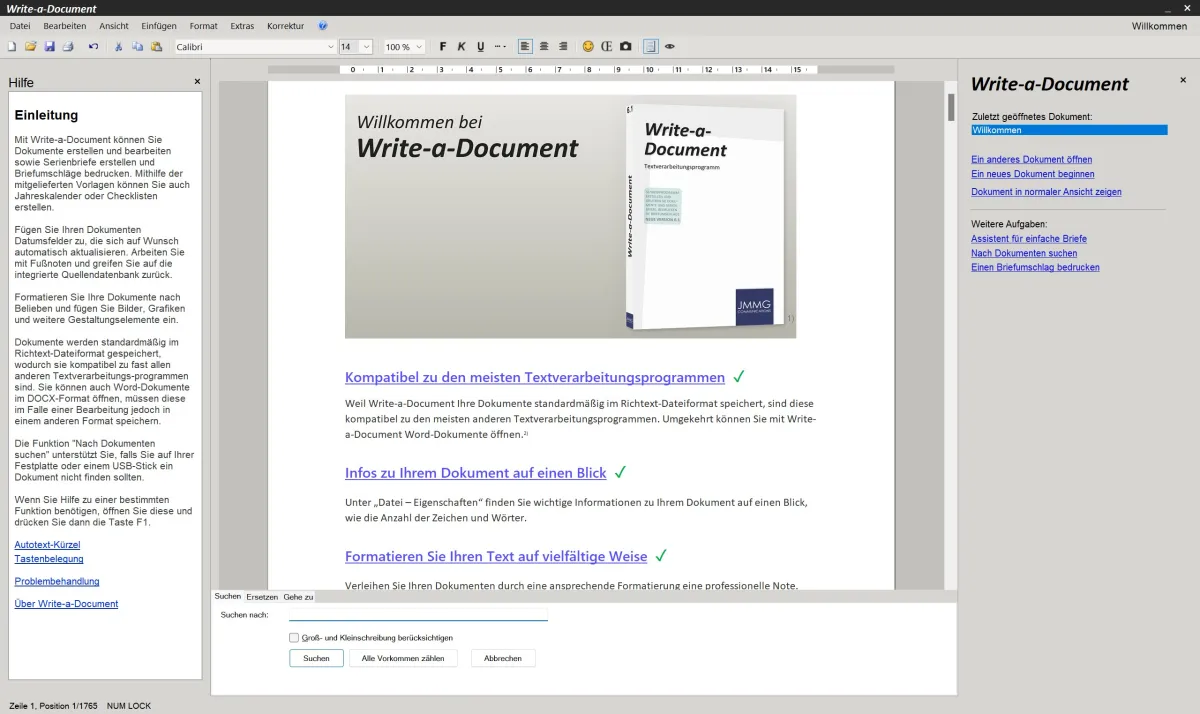Toggle underline formatting with the U button

(480, 47)
